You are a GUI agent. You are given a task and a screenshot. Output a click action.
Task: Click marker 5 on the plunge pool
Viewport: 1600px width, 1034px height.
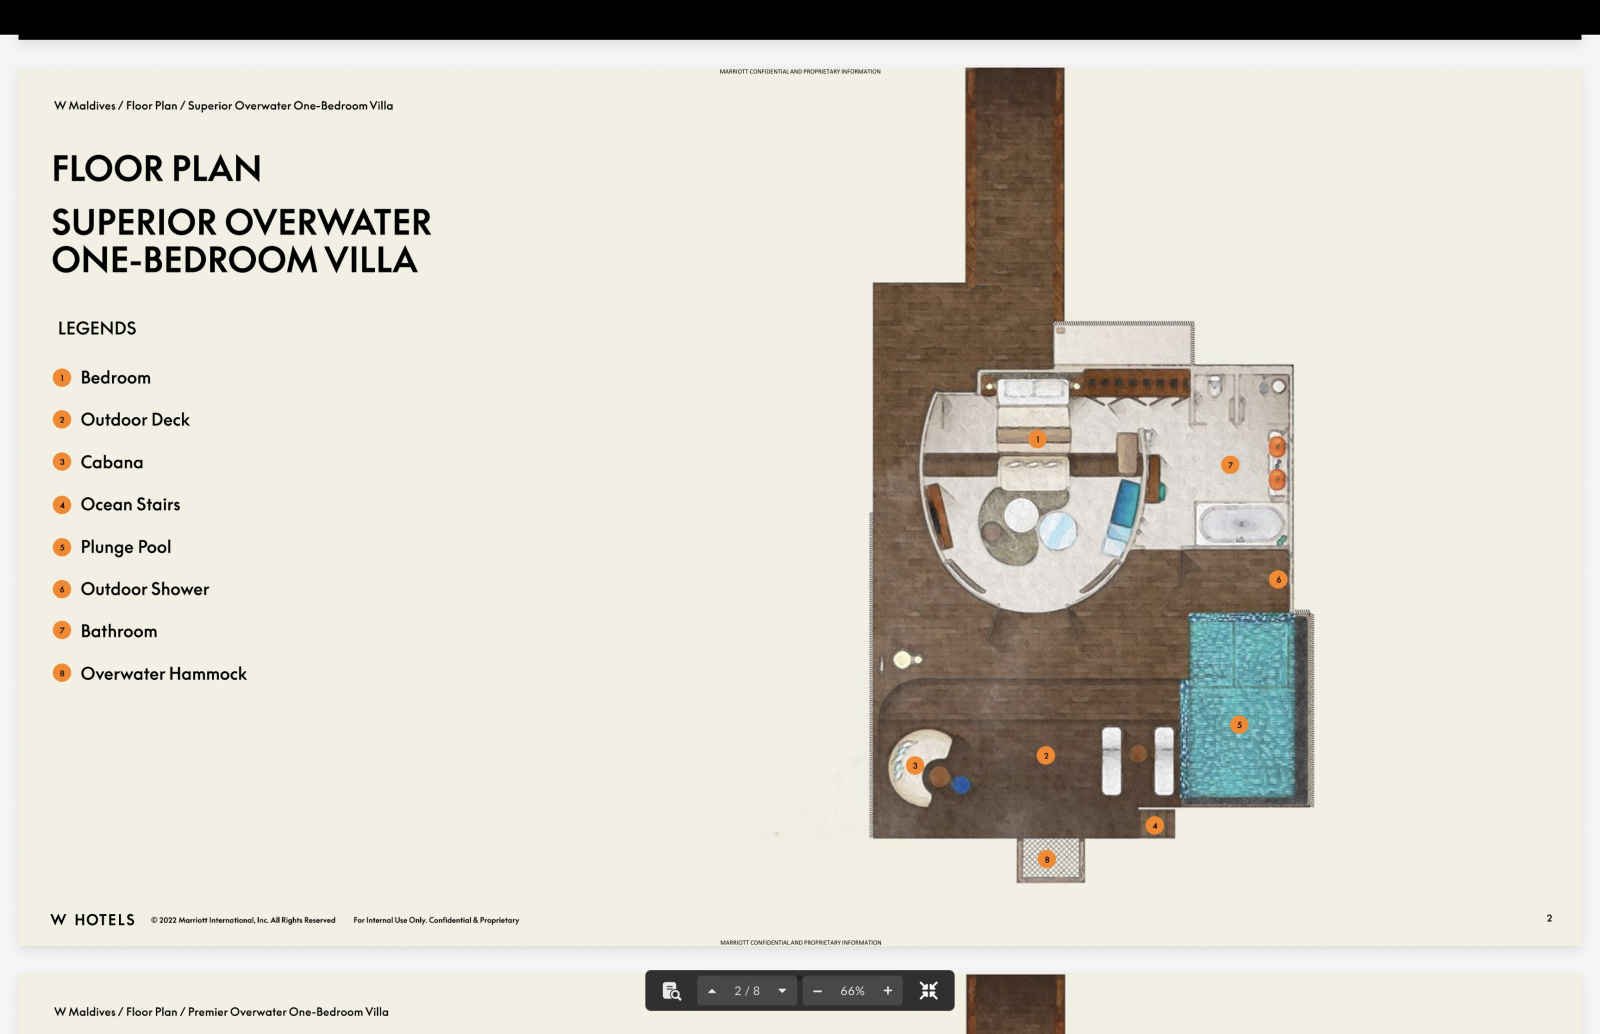[1239, 725]
